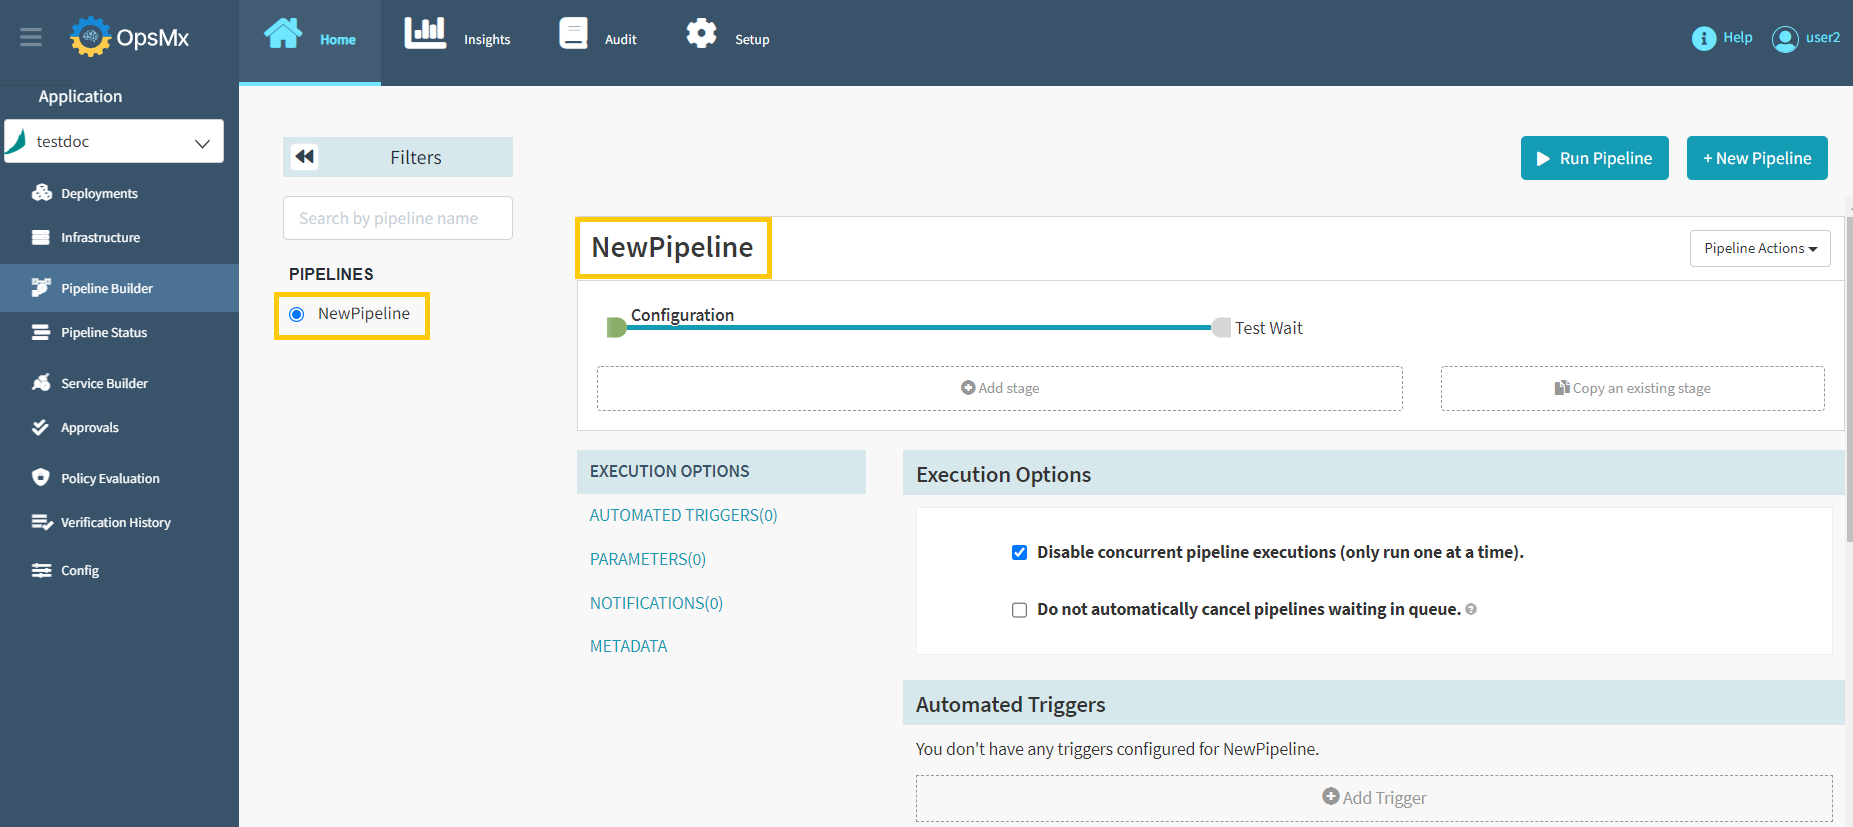
Task: Click the Home house icon
Action: coord(283,34)
